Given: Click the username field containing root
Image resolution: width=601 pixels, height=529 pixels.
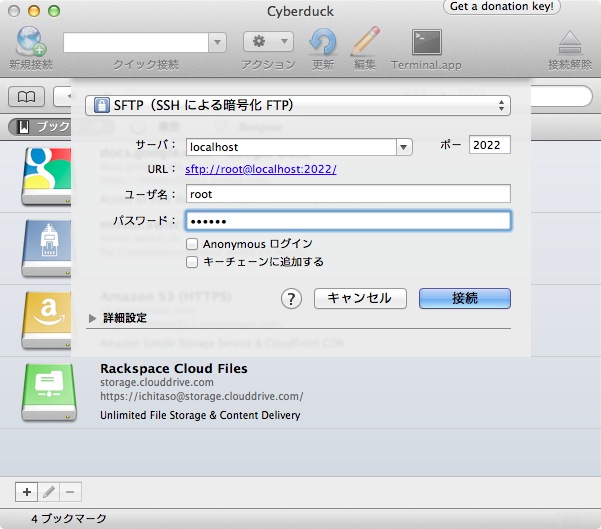Looking at the screenshot, I should (348, 194).
